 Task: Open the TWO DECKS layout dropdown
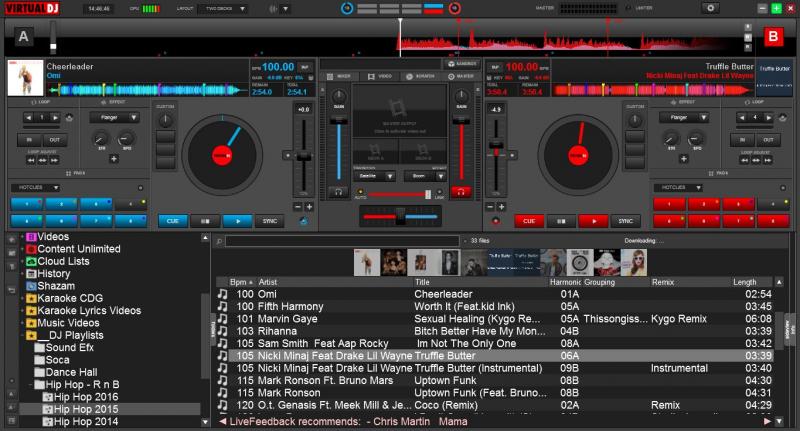224,9
